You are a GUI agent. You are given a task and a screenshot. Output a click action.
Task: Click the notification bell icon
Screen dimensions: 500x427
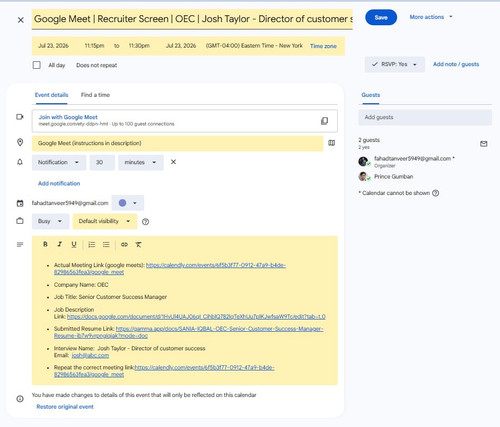(20, 162)
